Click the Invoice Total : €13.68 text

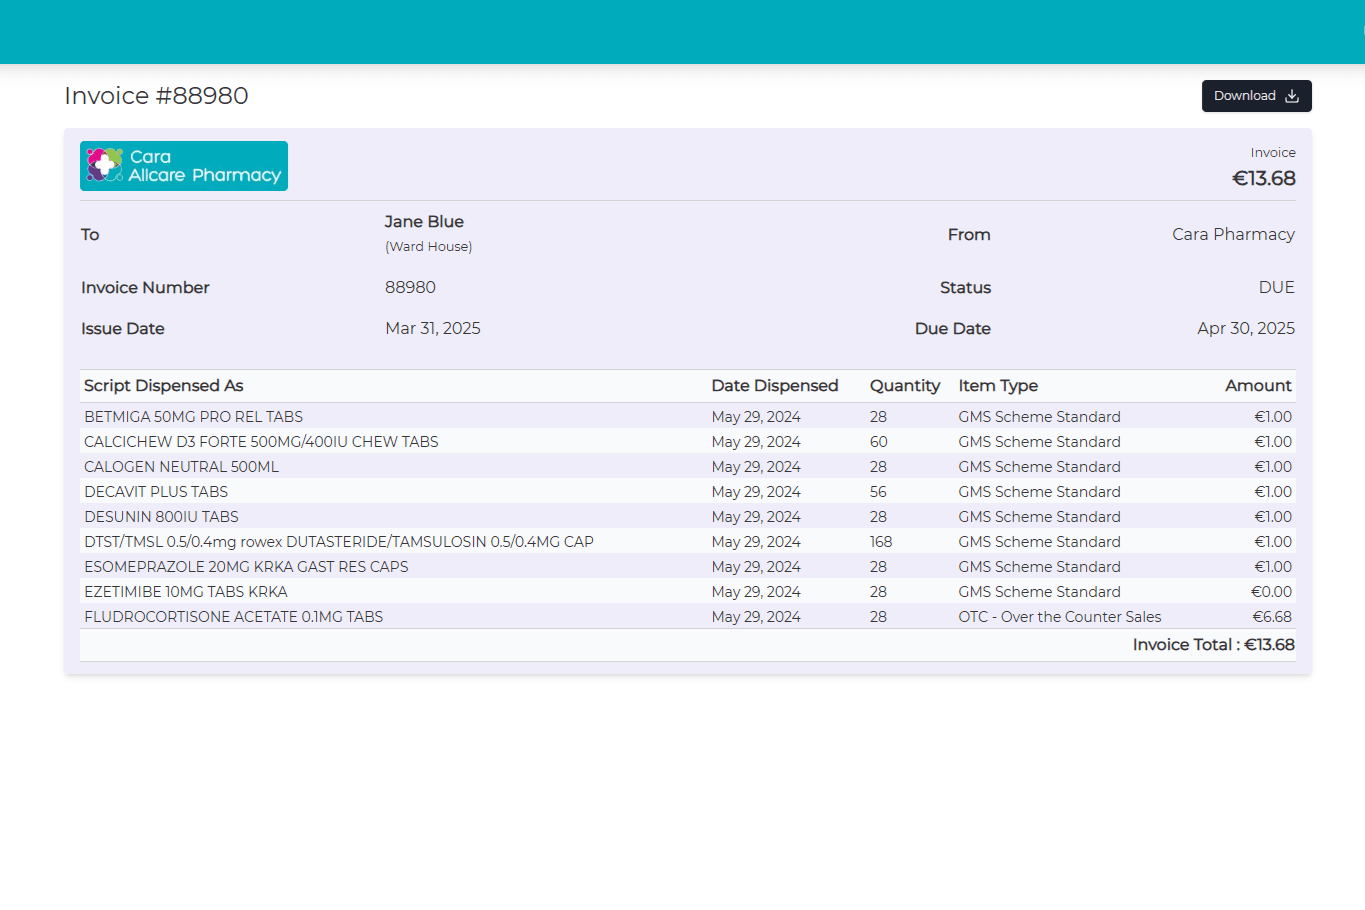tap(1212, 644)
